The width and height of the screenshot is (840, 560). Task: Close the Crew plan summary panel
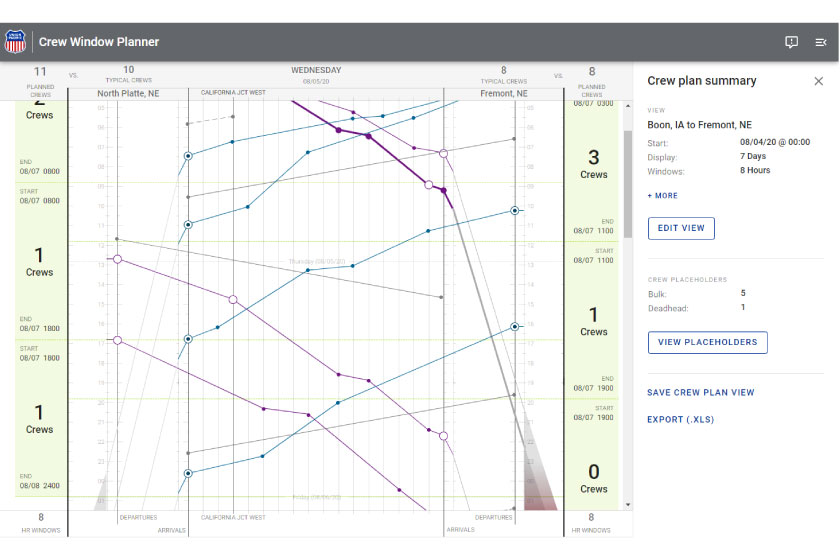click(x=819, y=81)
